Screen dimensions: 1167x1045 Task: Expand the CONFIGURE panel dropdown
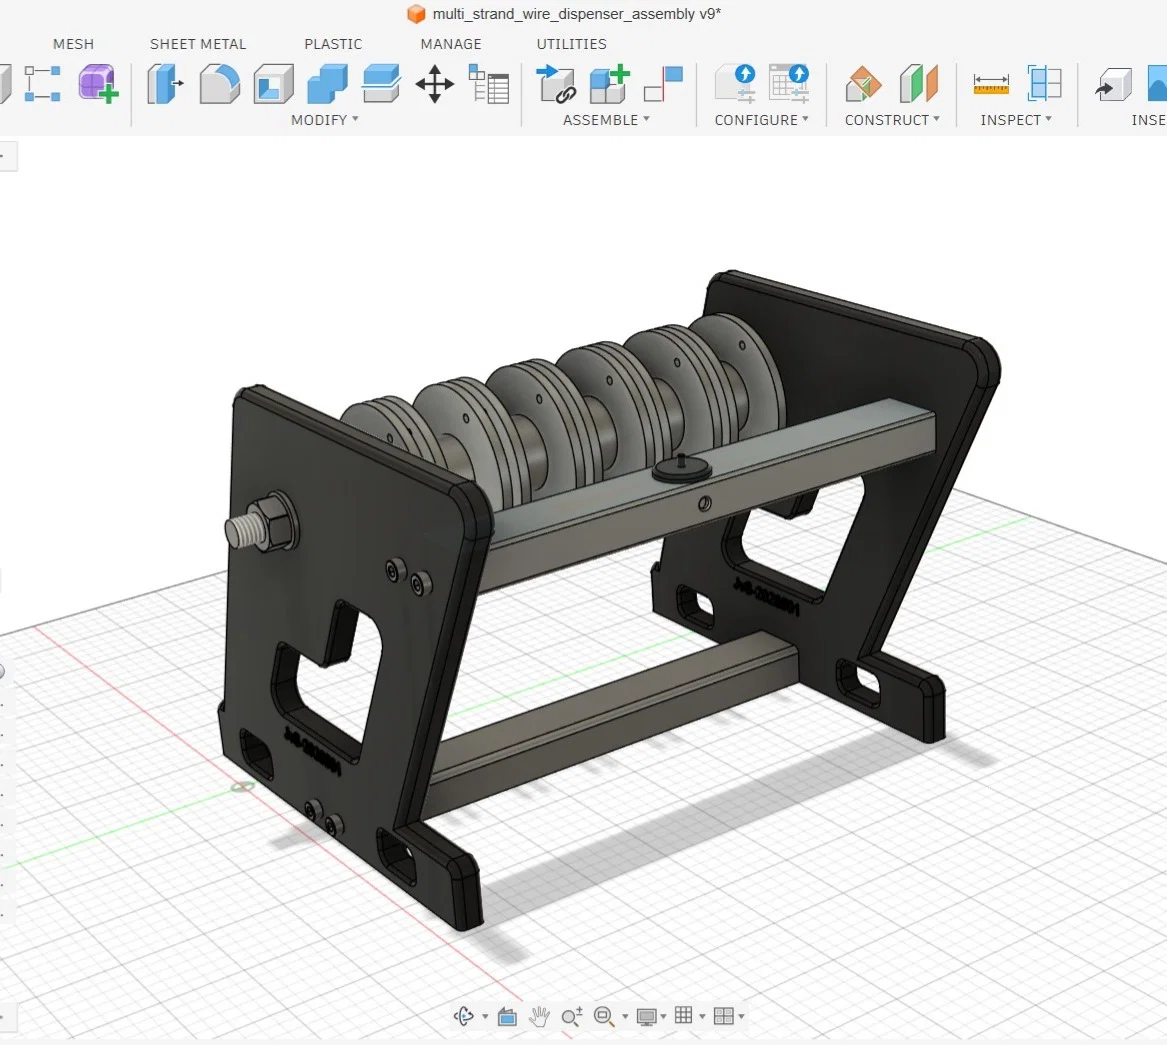pyautogui.click(x=761, y=120)
